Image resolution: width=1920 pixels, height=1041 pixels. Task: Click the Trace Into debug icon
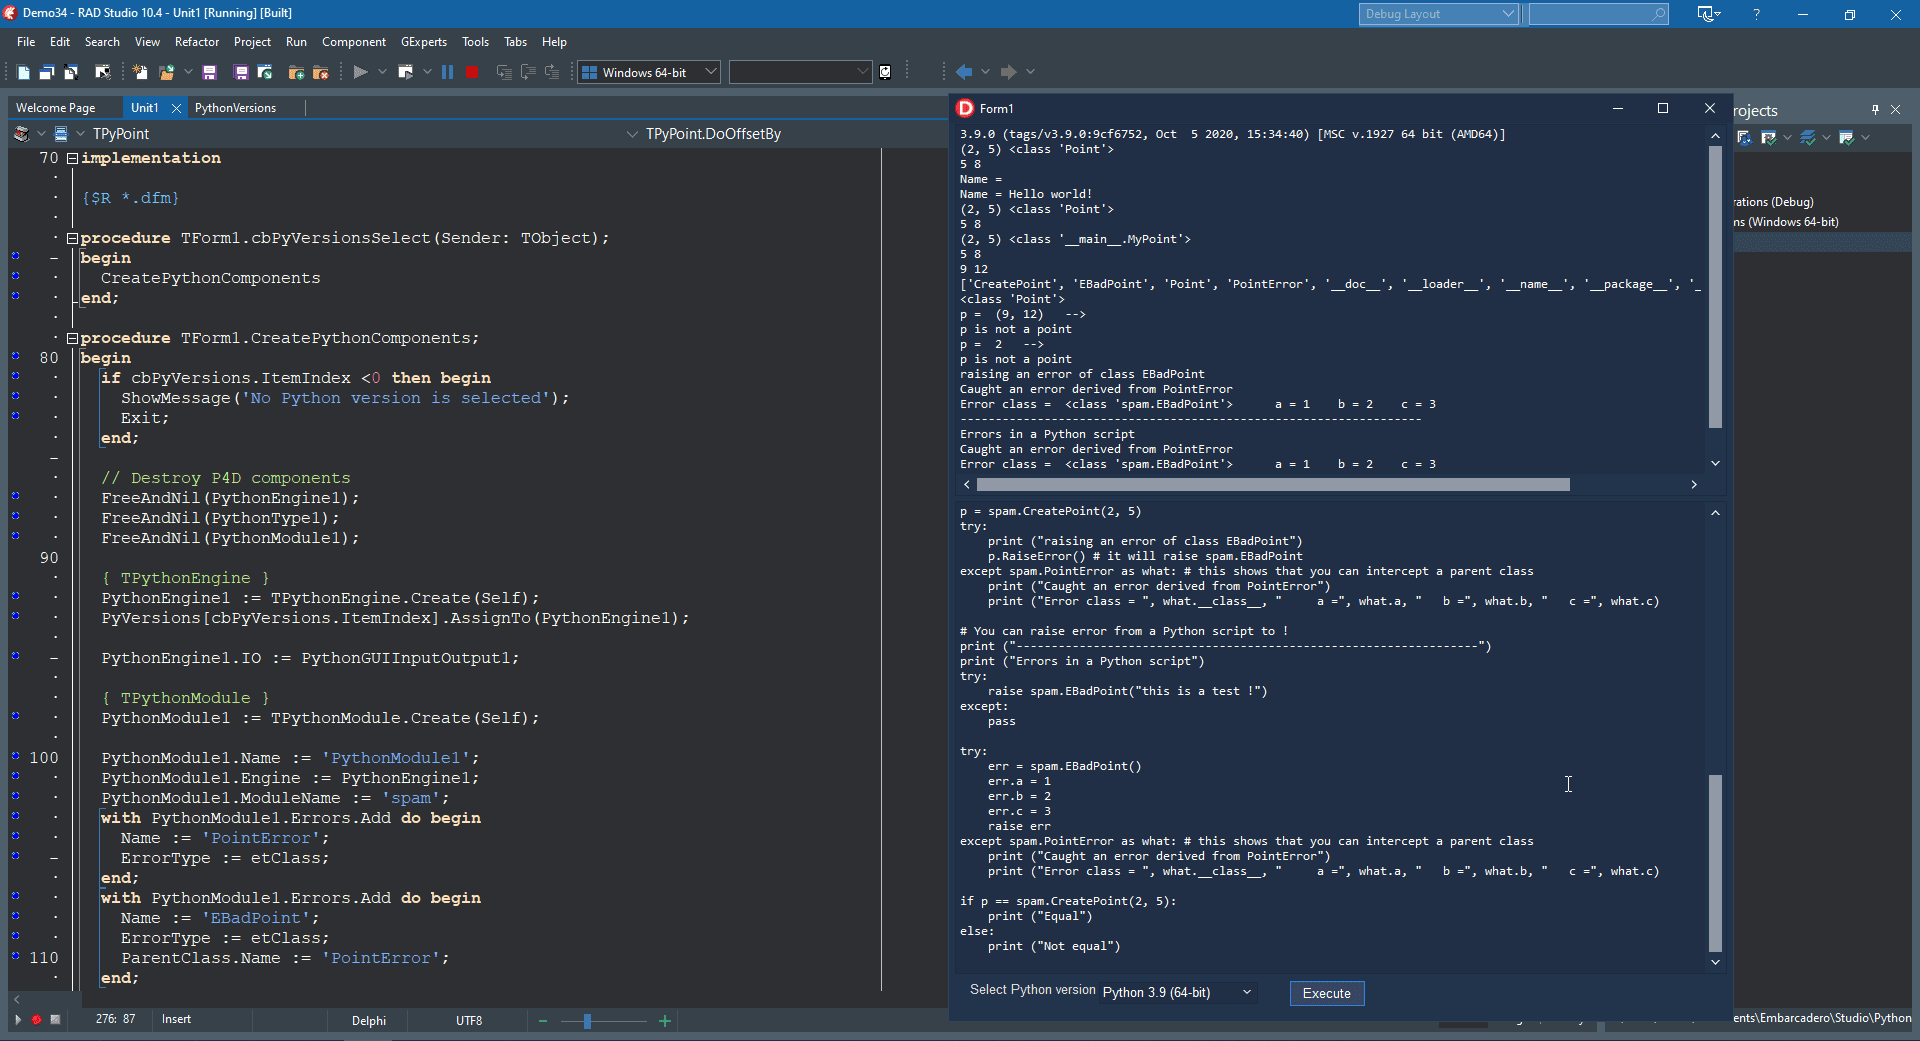click(504, 72)
